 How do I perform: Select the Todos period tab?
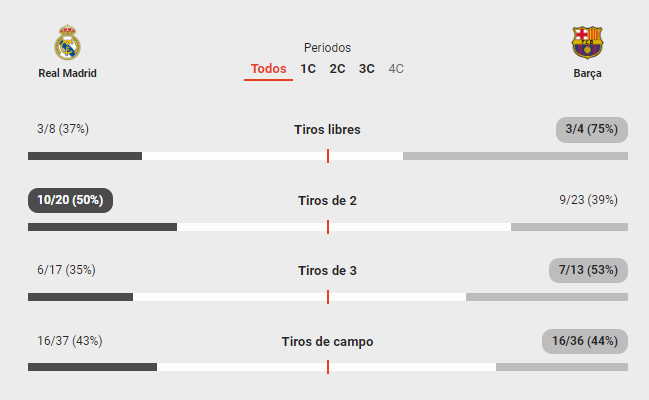click(x=268, y=69)
